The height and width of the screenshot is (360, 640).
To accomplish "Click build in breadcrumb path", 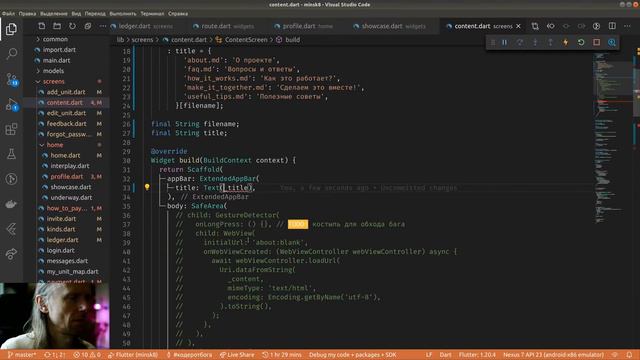I will tap(292, 40).
